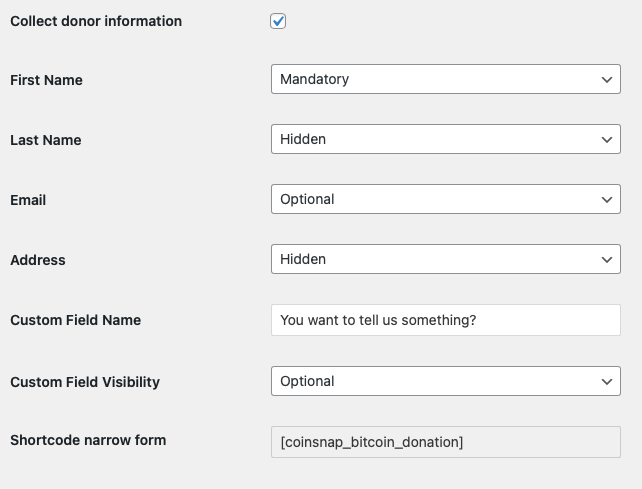This screenshot has width=642, height=489.
Task: Click the chevron in Custom Field Visibility select
Action: point(607,381)
